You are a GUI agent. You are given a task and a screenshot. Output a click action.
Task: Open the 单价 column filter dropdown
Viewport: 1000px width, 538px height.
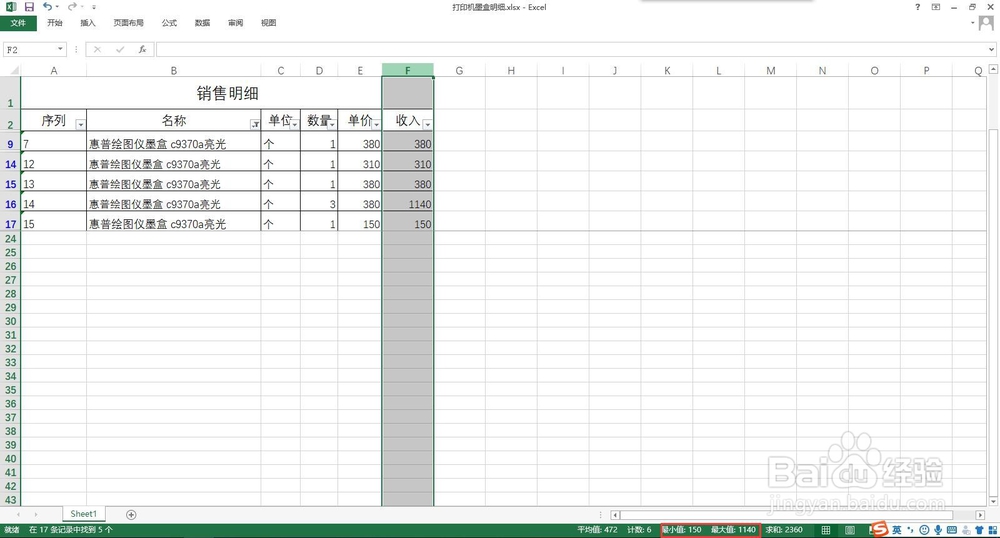click(x=376, y=124)
